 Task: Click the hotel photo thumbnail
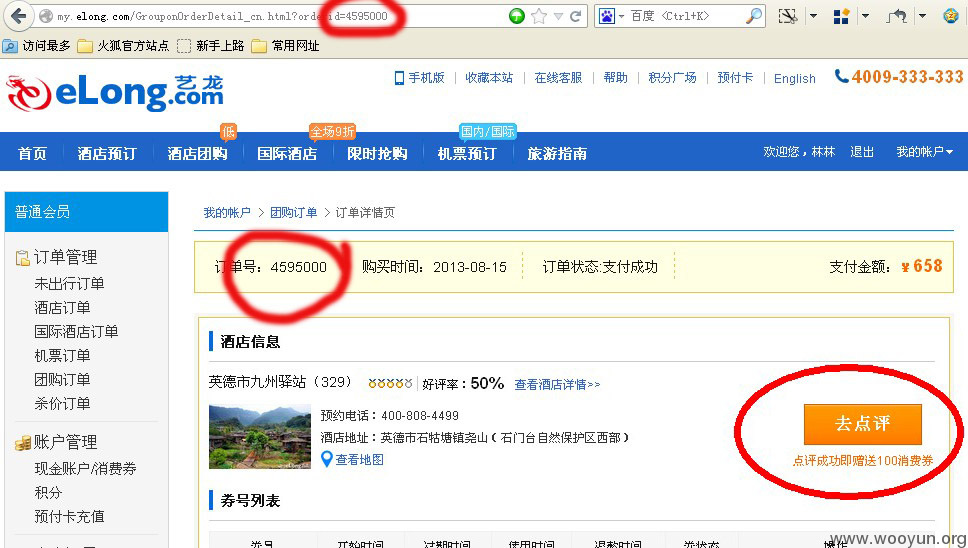coord(260,436)
